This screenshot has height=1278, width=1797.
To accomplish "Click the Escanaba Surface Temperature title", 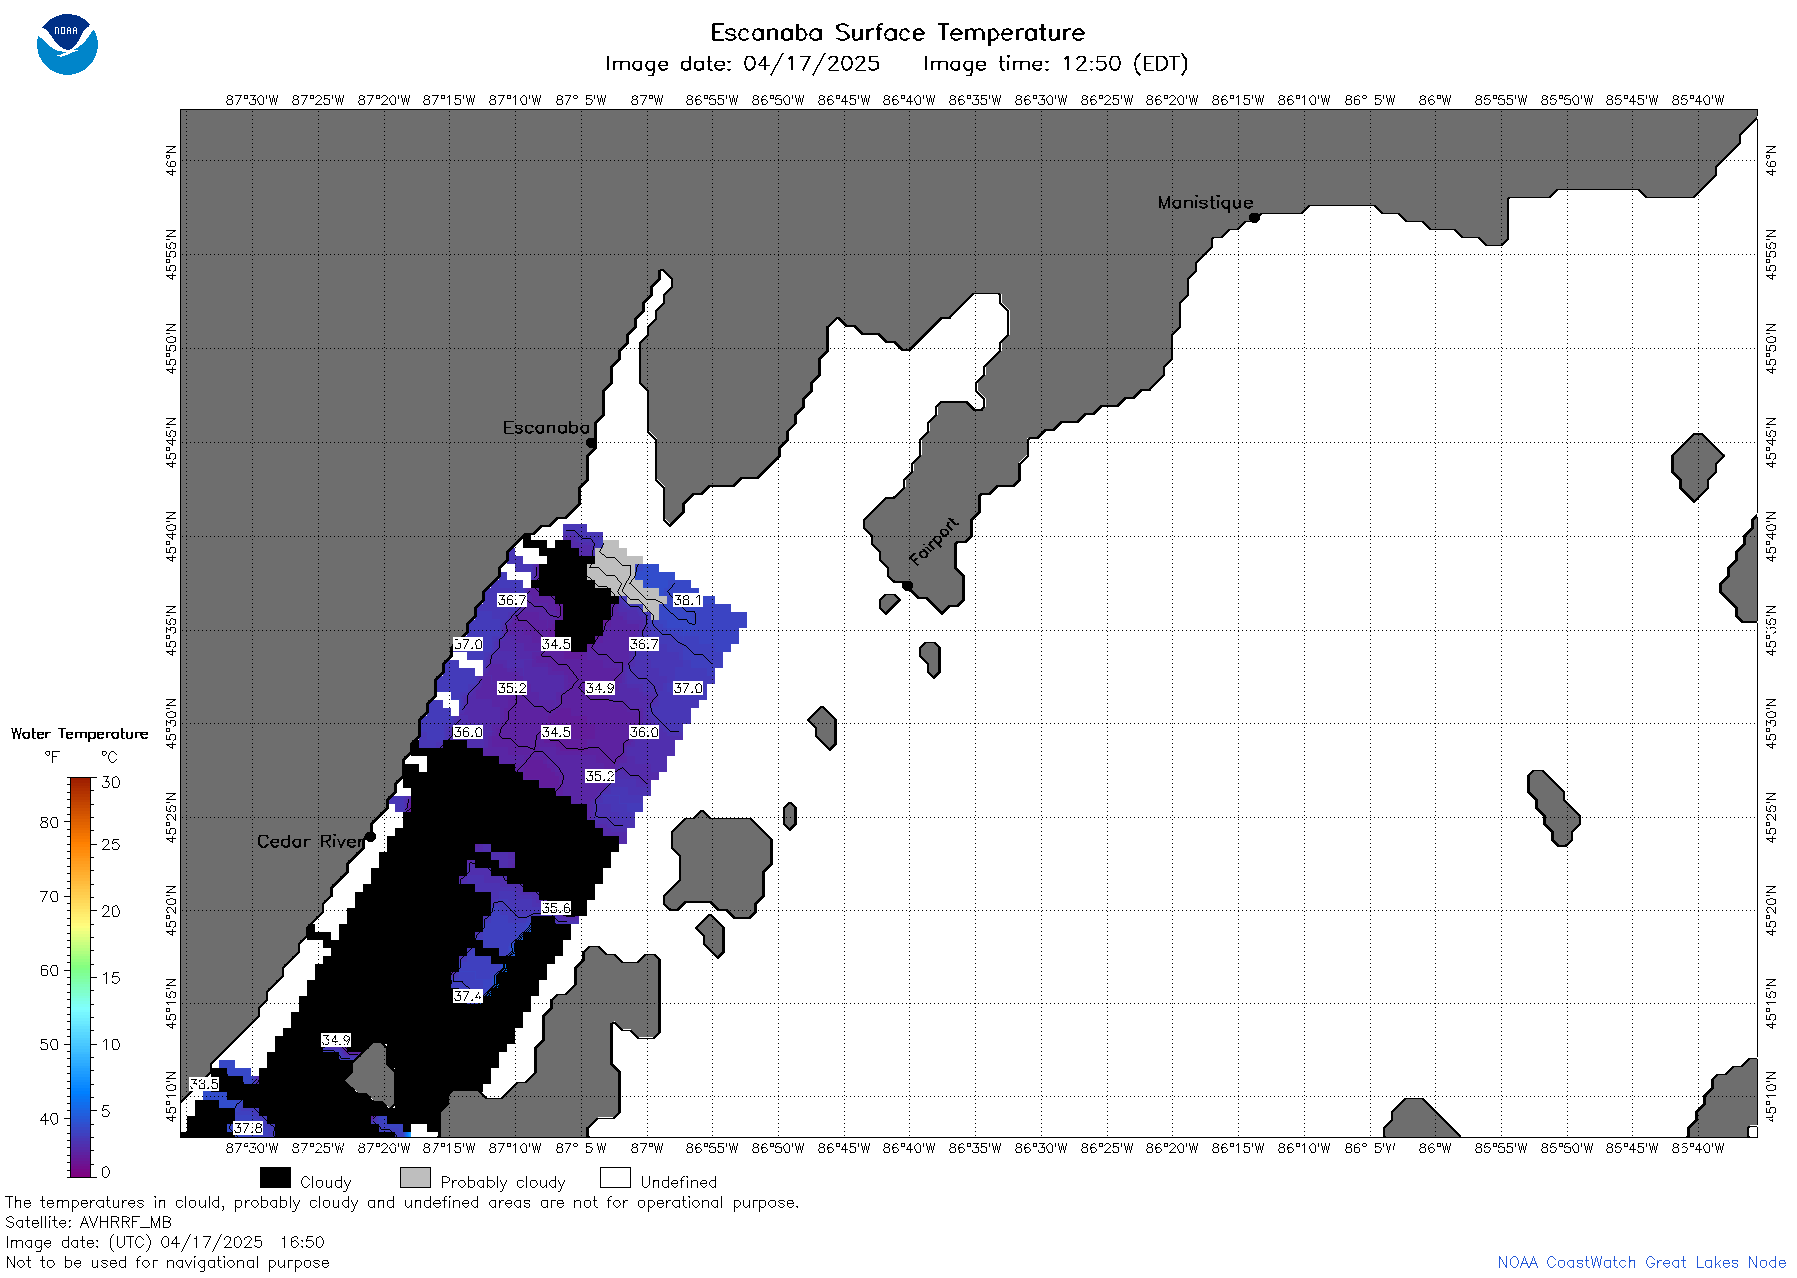I will (x=897, y=33).
